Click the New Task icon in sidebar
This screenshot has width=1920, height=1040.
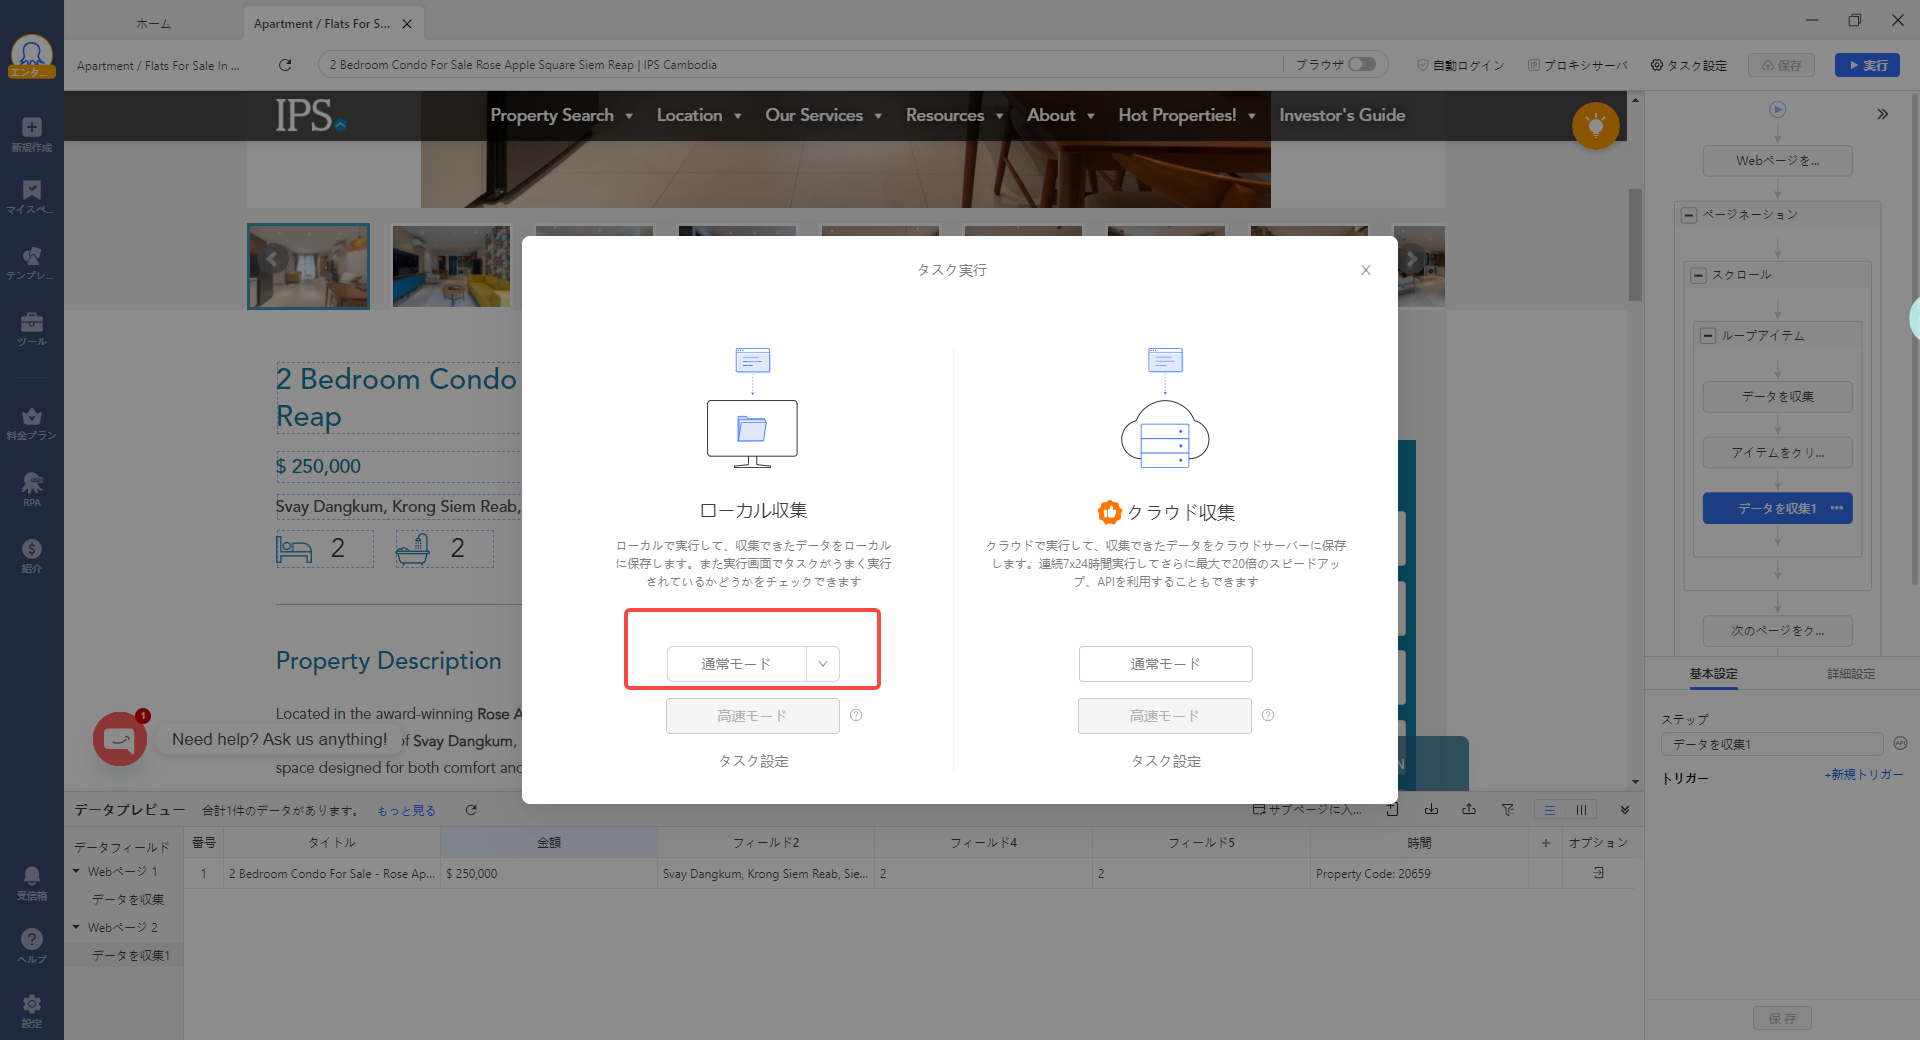(31, 133)
